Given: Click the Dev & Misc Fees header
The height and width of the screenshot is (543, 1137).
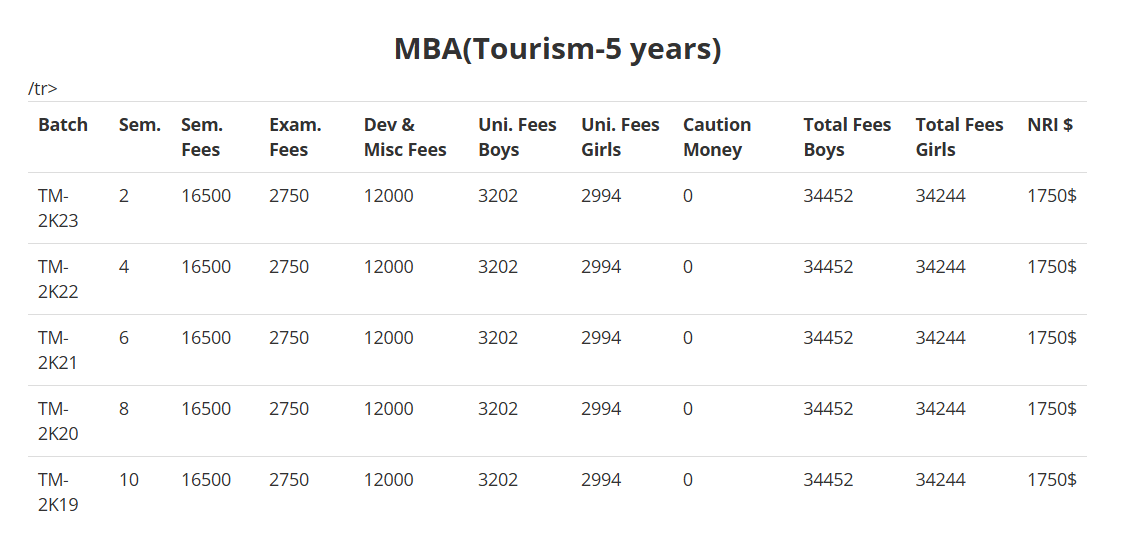Looking at the screenshot, I should pyautogui.click(x=405, y=137).
